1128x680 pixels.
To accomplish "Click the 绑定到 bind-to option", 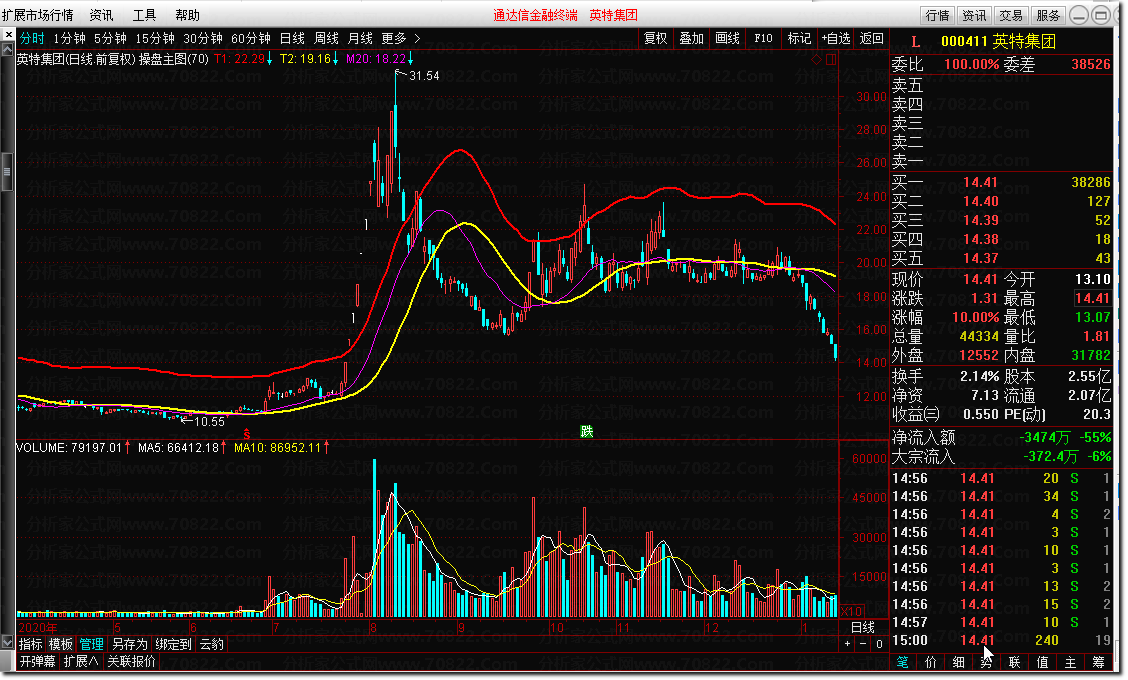I will (173, 644).
